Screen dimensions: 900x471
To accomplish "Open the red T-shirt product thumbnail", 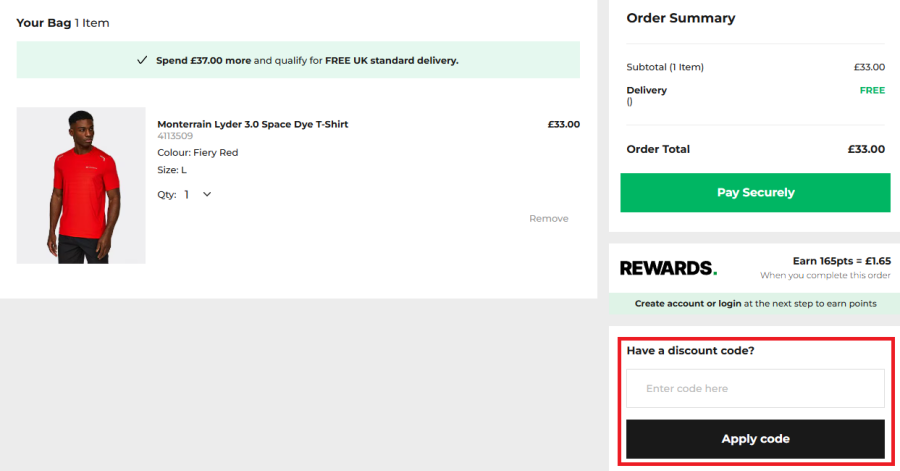I will [x=81, y=185].
